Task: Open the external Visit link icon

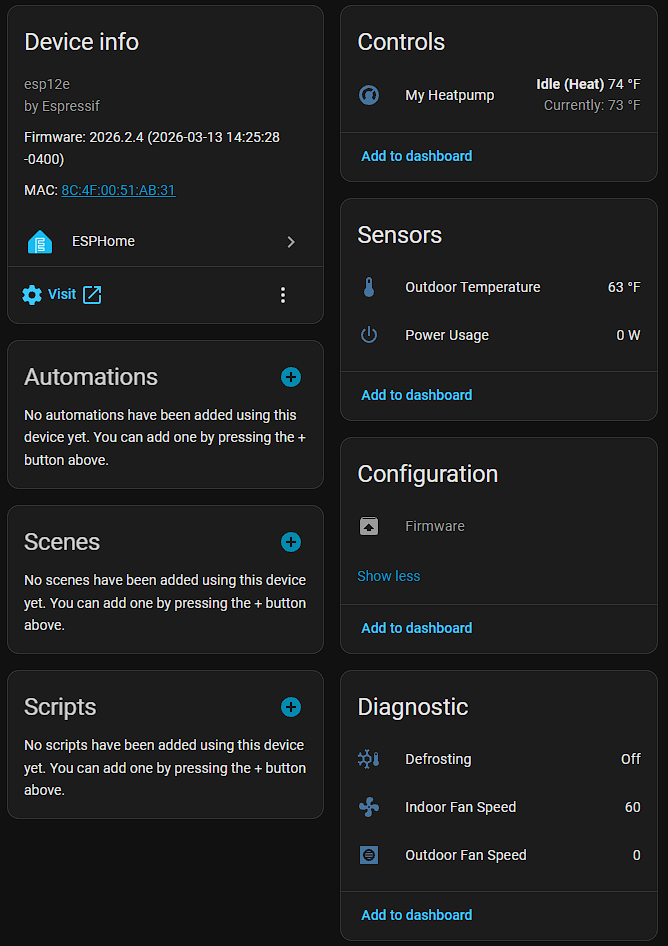Action: coord(92,294)
